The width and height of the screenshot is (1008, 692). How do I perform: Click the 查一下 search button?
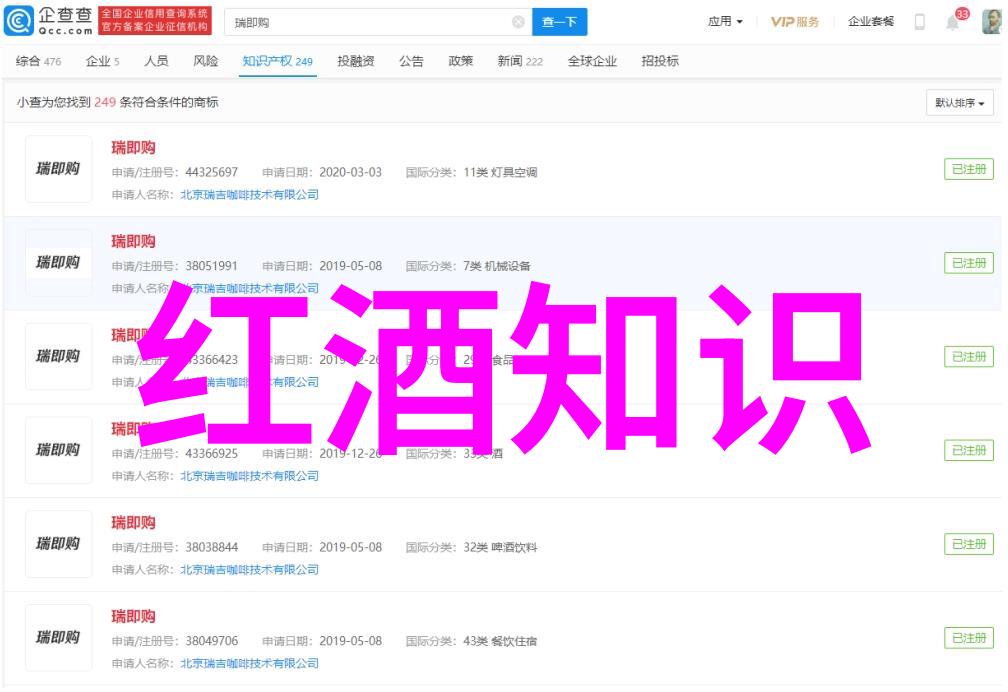[x=559, y=23]
